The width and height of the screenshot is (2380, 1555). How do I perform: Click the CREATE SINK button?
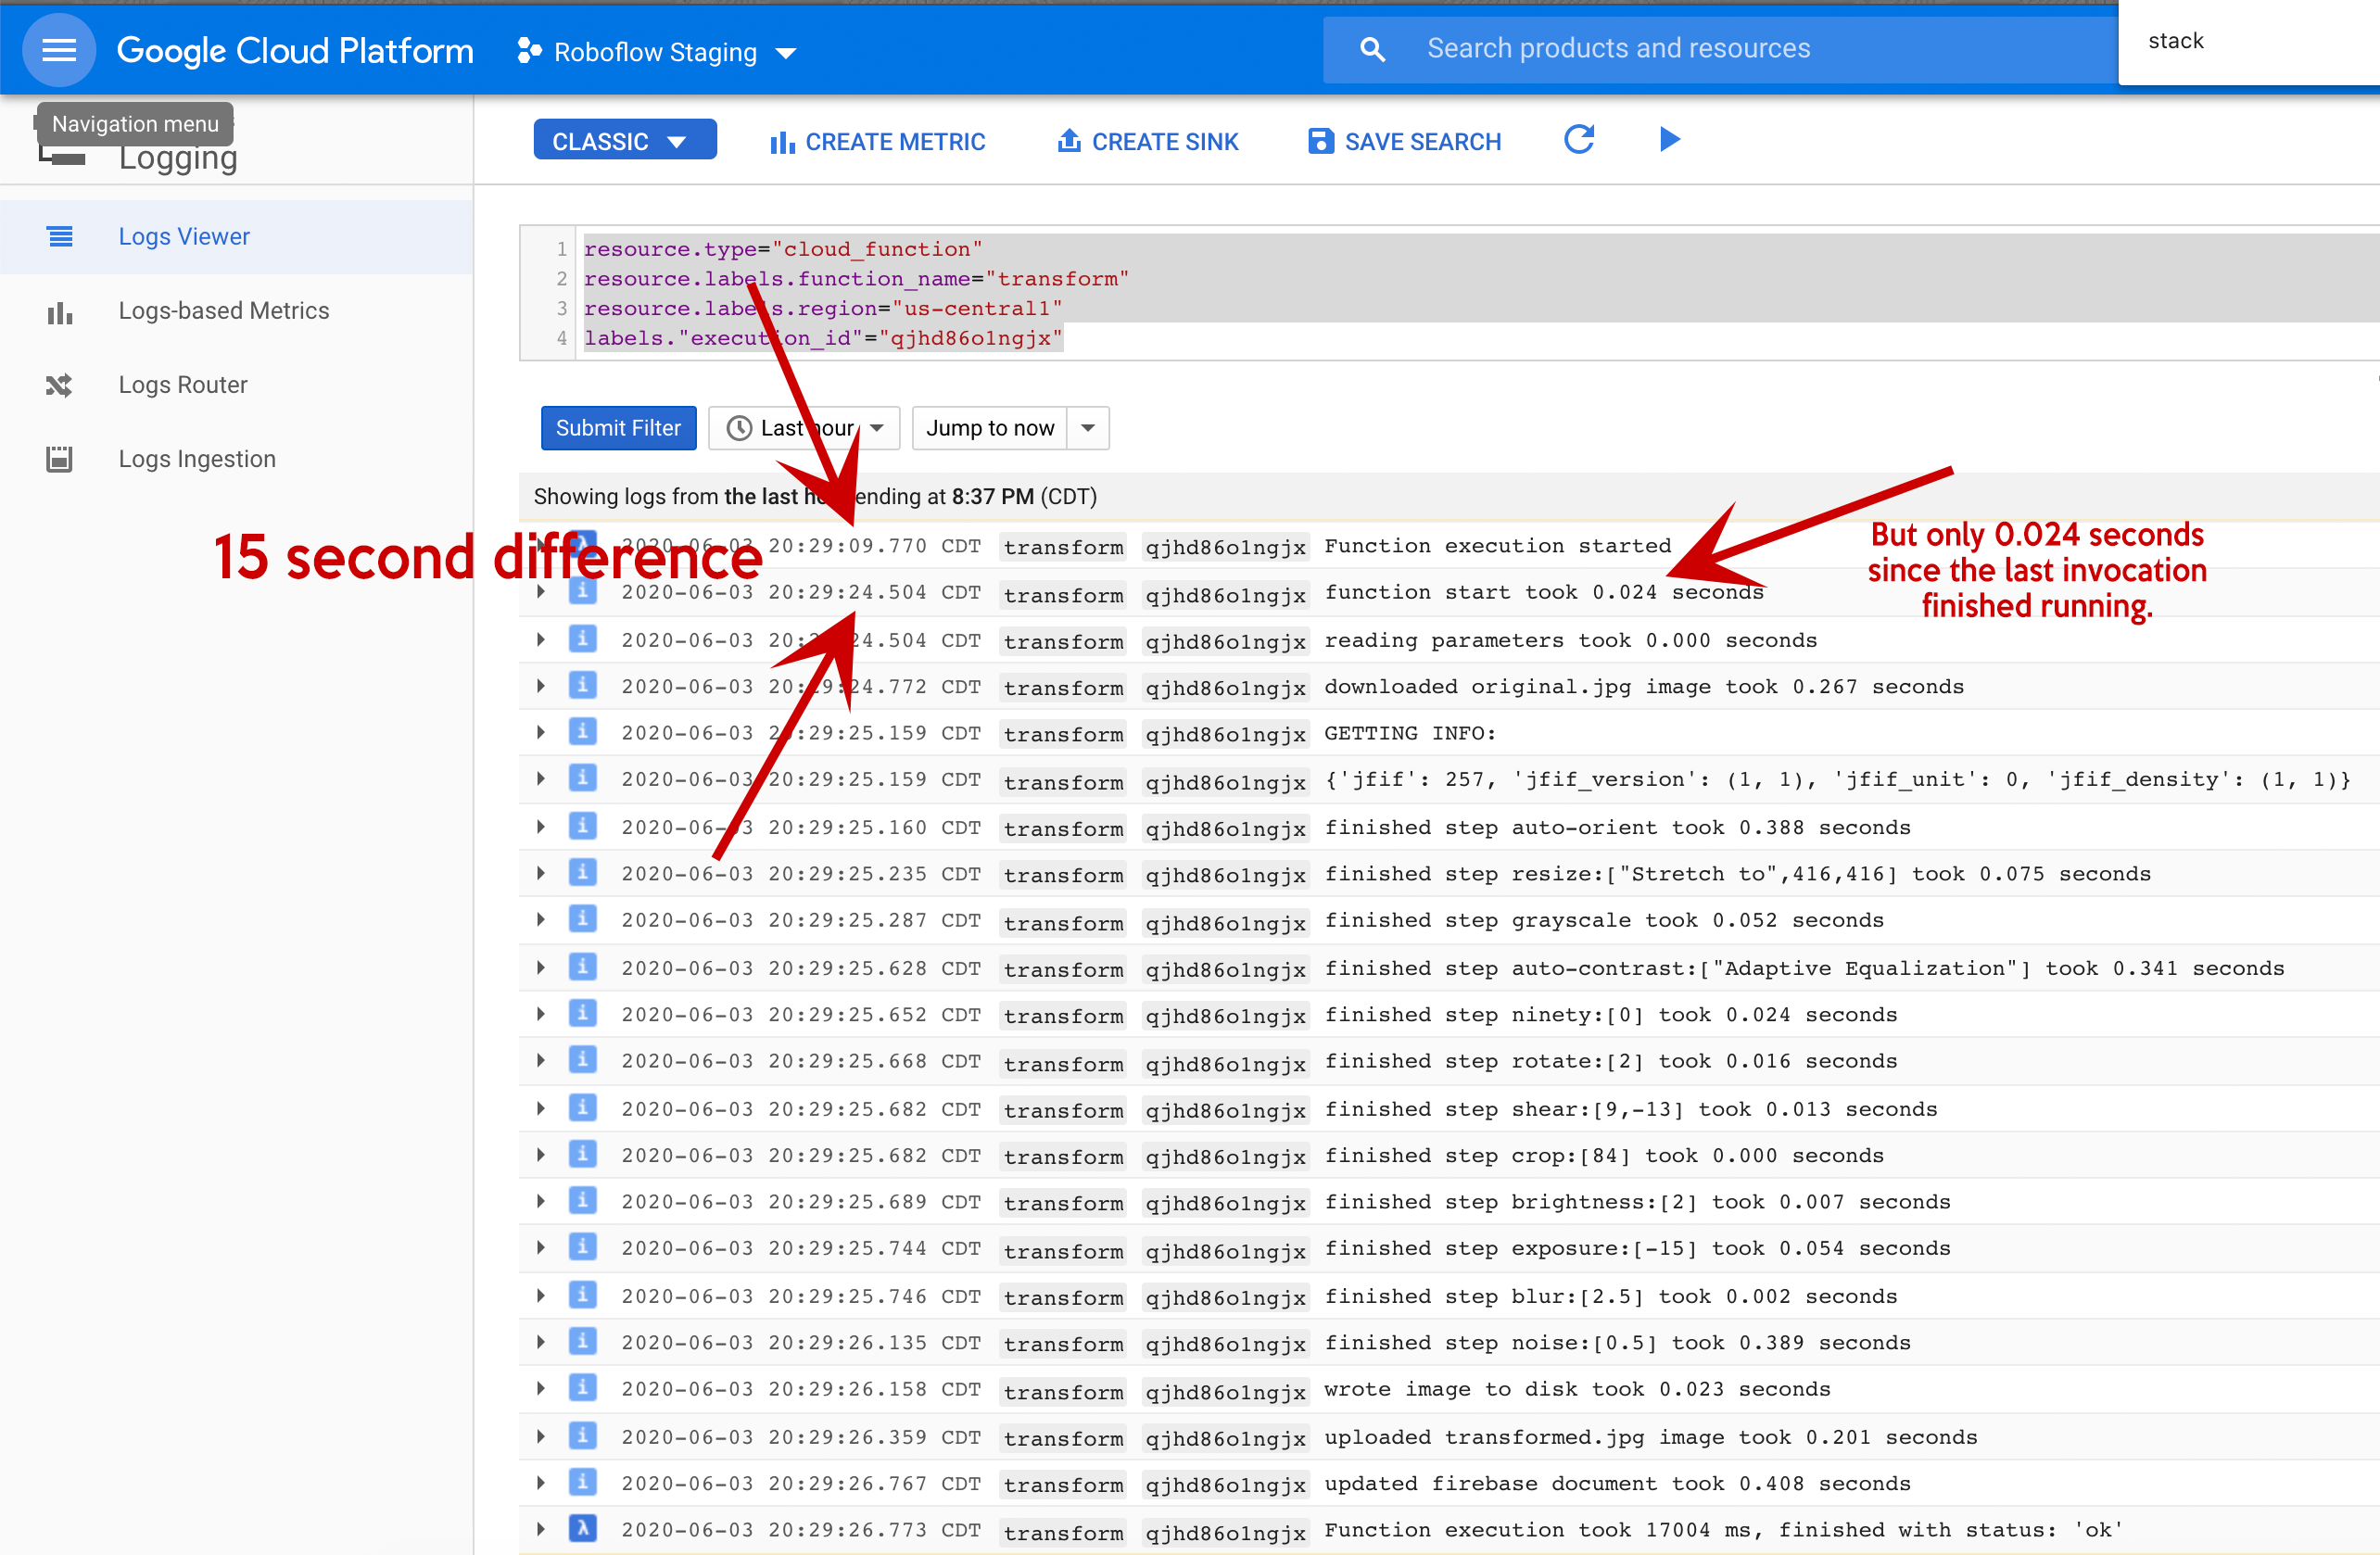tap(1148, 142)
